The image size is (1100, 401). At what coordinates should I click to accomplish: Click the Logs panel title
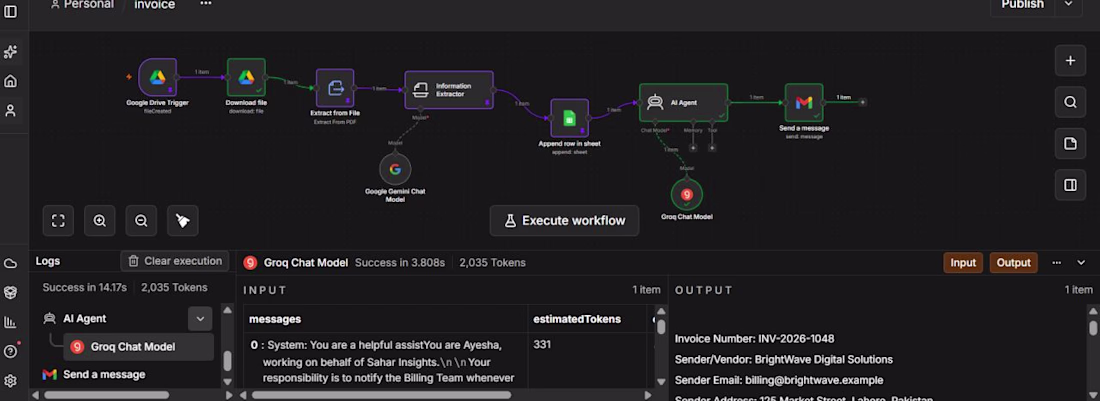(x=48, y=261)
